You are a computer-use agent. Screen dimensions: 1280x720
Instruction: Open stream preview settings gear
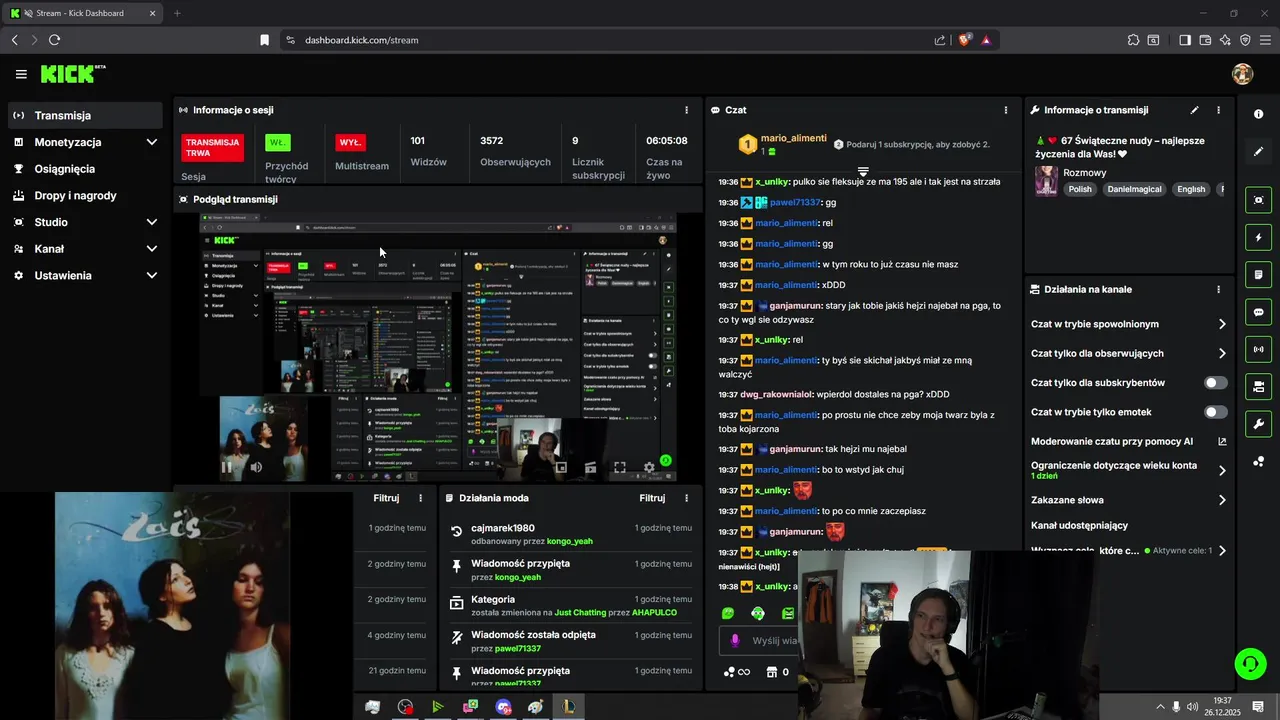pyautogui.click(x=649, y=467)
